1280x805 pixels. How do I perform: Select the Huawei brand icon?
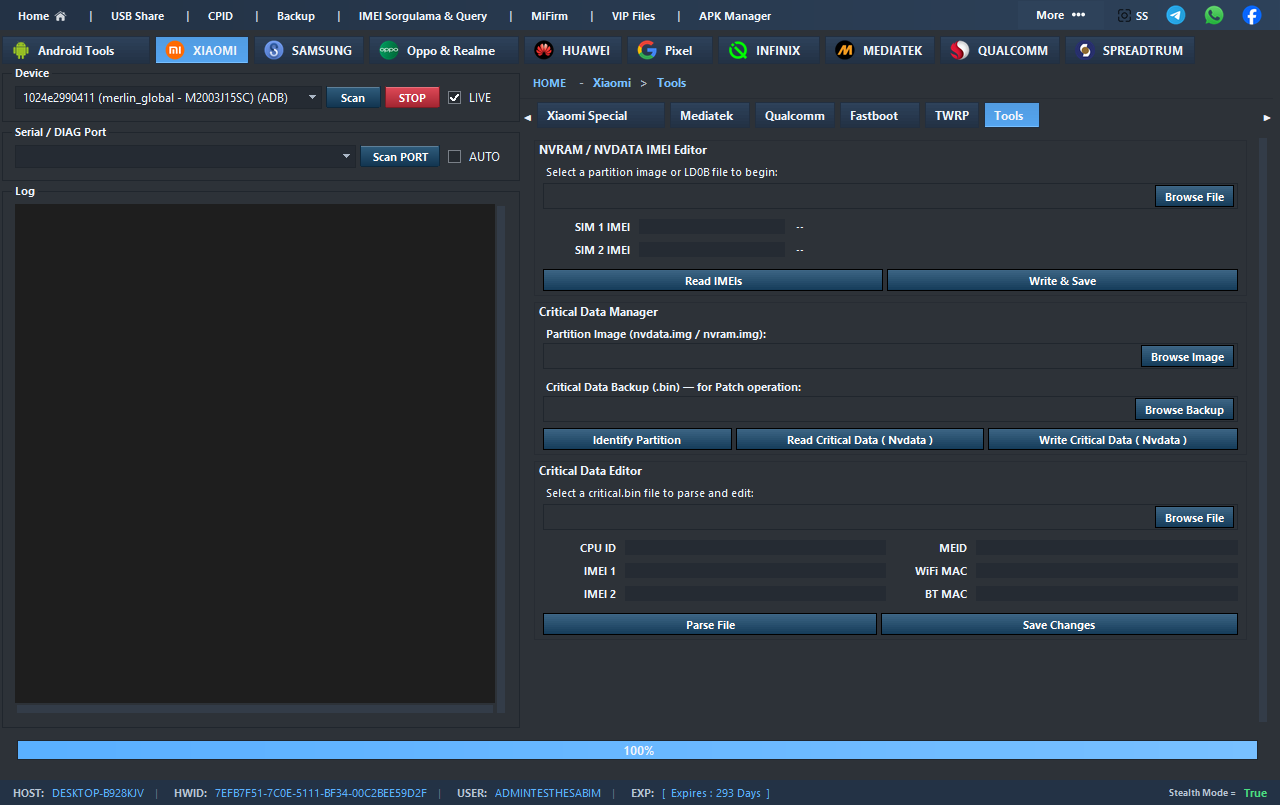(x=544, y=50)
